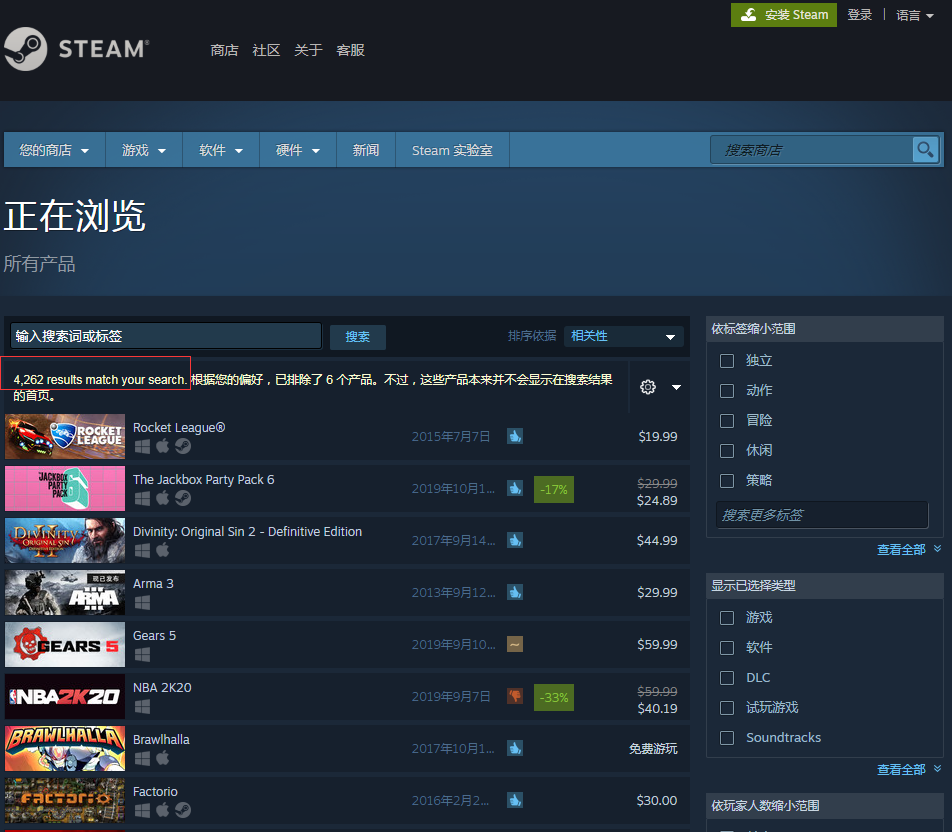Viewport: 952px width, 832px height.
Task: Check the 软件 type checkbox
Action: [x=727, y=647]
